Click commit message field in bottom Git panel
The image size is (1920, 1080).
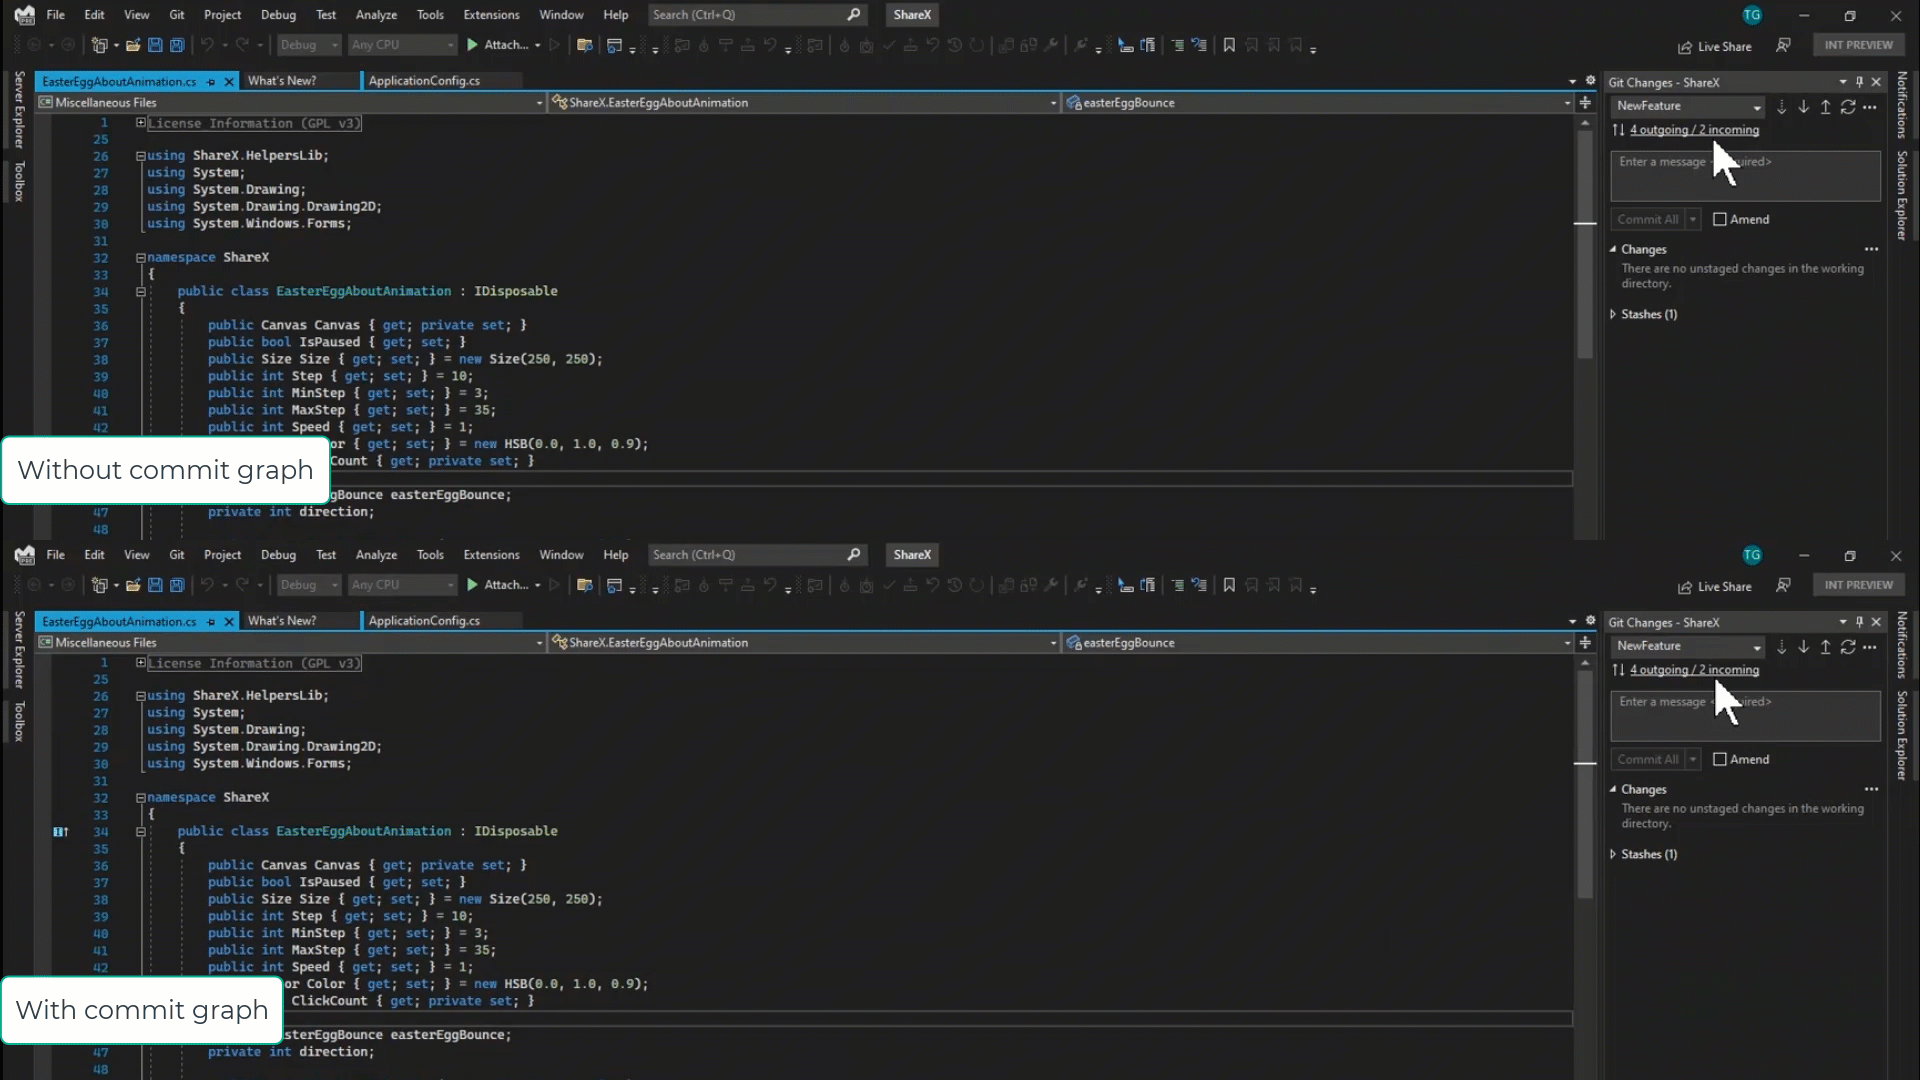coord(1744,716)
